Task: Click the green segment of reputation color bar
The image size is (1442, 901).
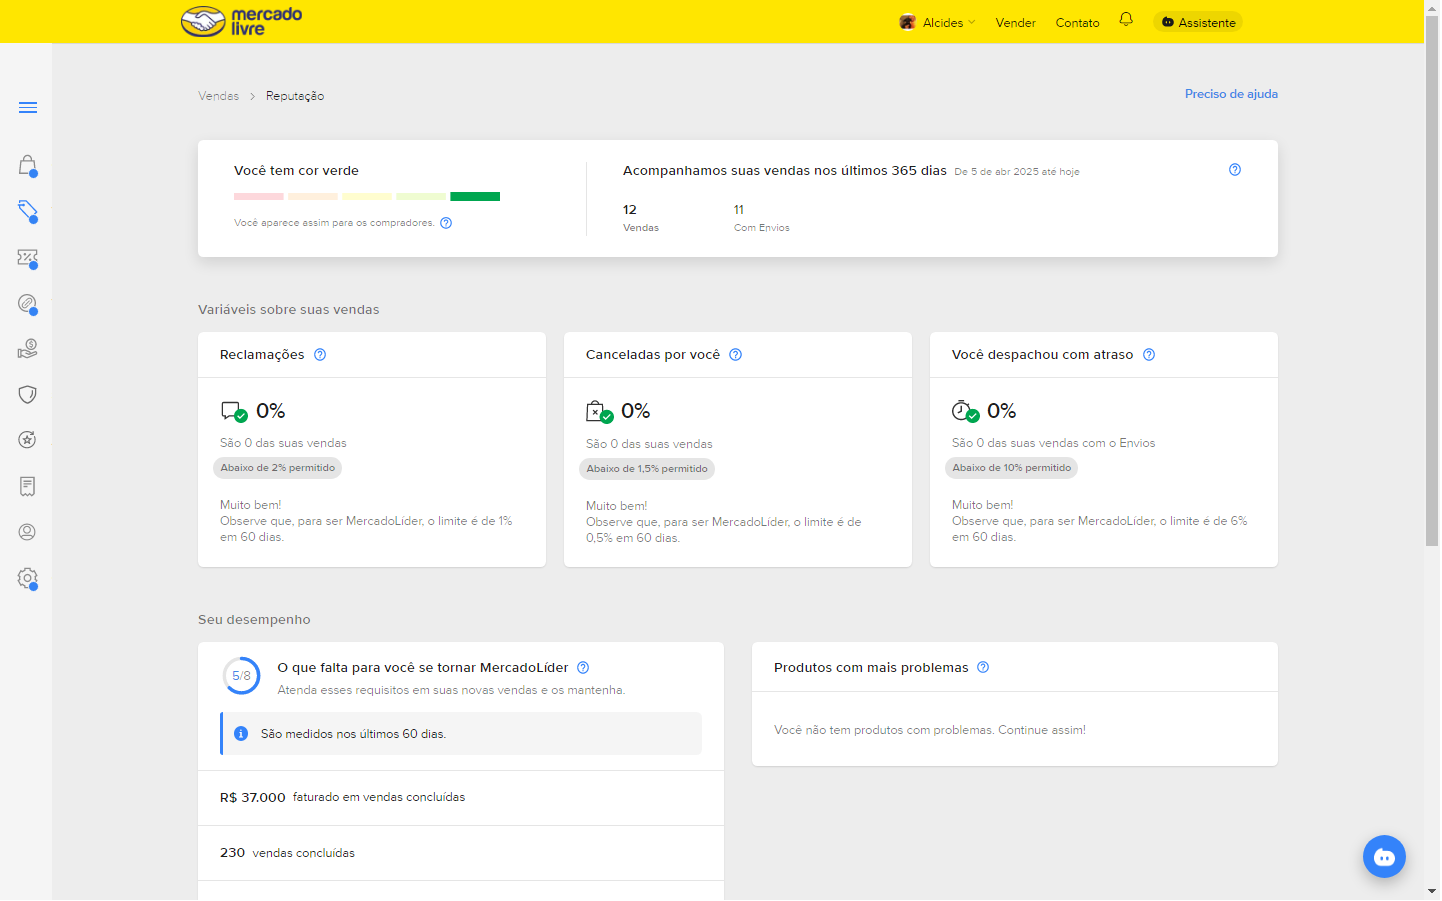Action: click(x=475, y=197)
